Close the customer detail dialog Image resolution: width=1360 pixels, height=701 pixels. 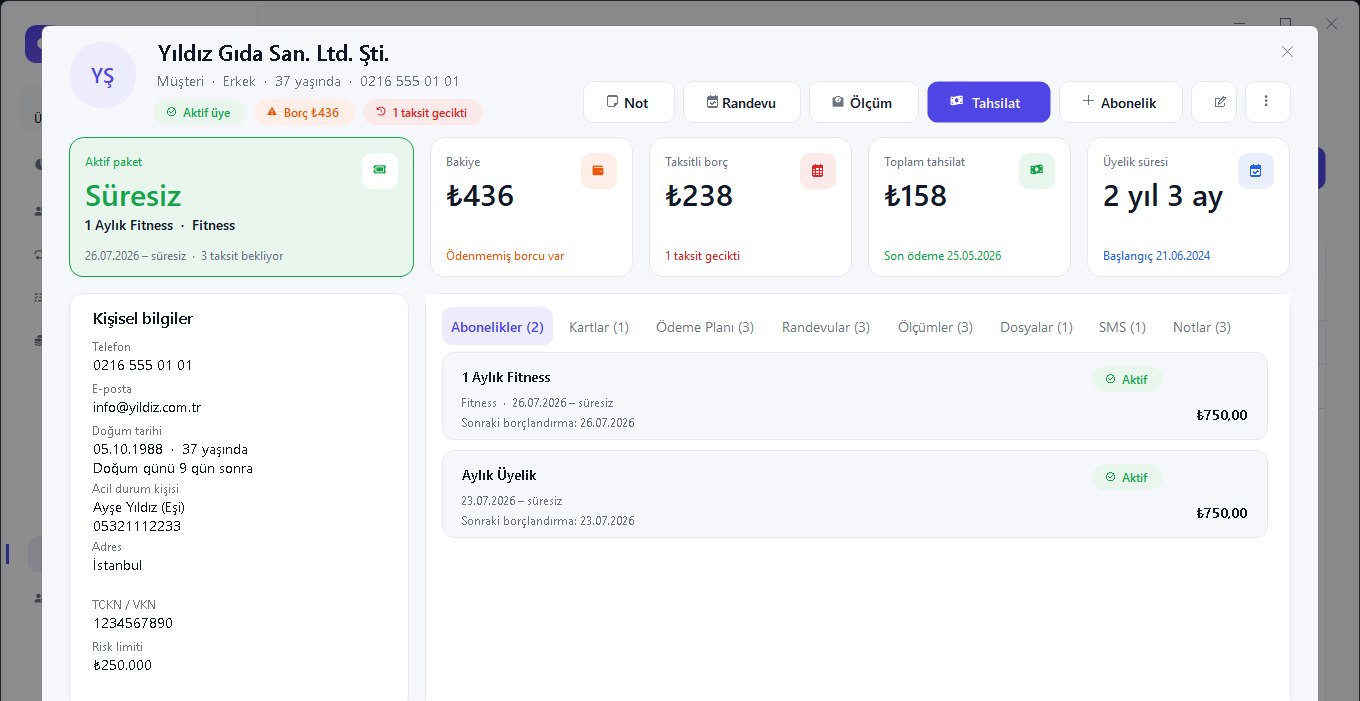(1288, 52)
